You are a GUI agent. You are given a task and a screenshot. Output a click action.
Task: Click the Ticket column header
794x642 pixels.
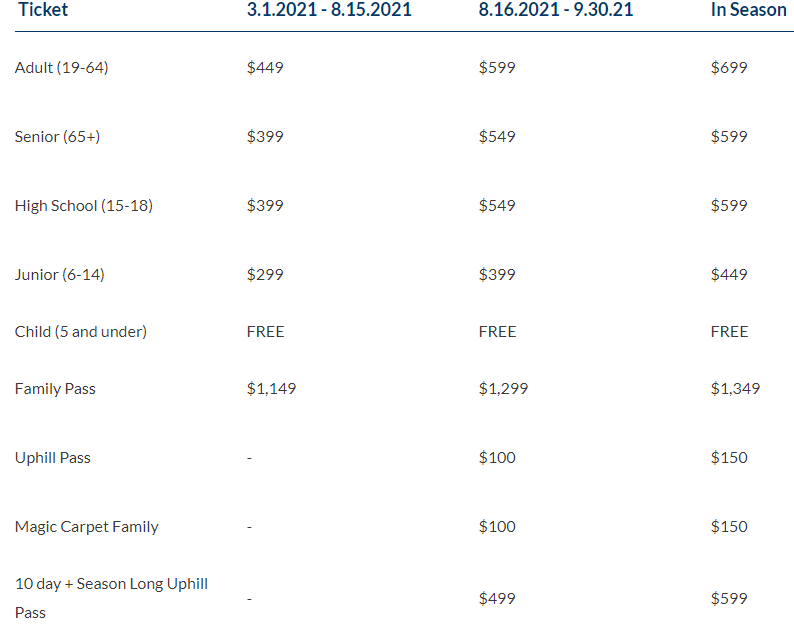[43, 10]
